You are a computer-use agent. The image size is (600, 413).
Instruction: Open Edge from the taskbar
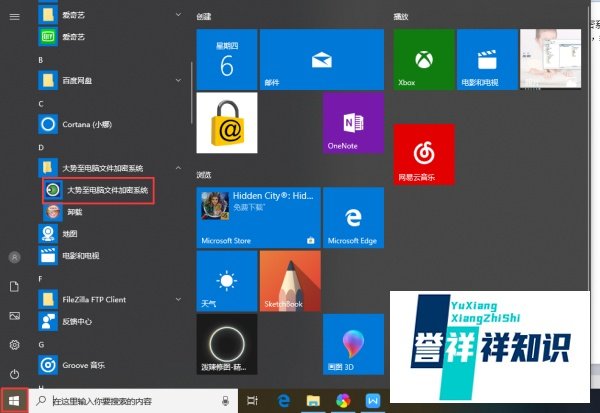(284, 401)
